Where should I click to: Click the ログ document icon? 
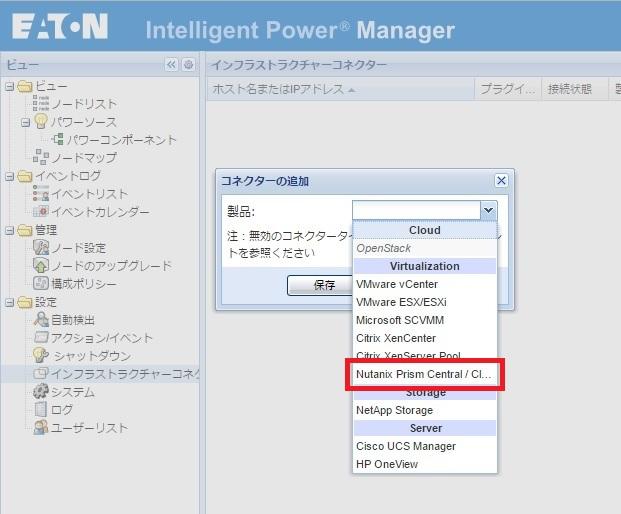point(41,409)
